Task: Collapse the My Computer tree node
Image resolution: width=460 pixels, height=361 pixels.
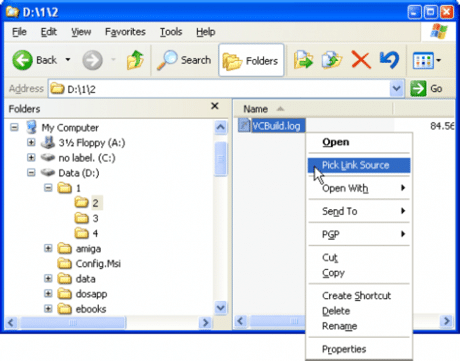Action: (x=14, y=127)
